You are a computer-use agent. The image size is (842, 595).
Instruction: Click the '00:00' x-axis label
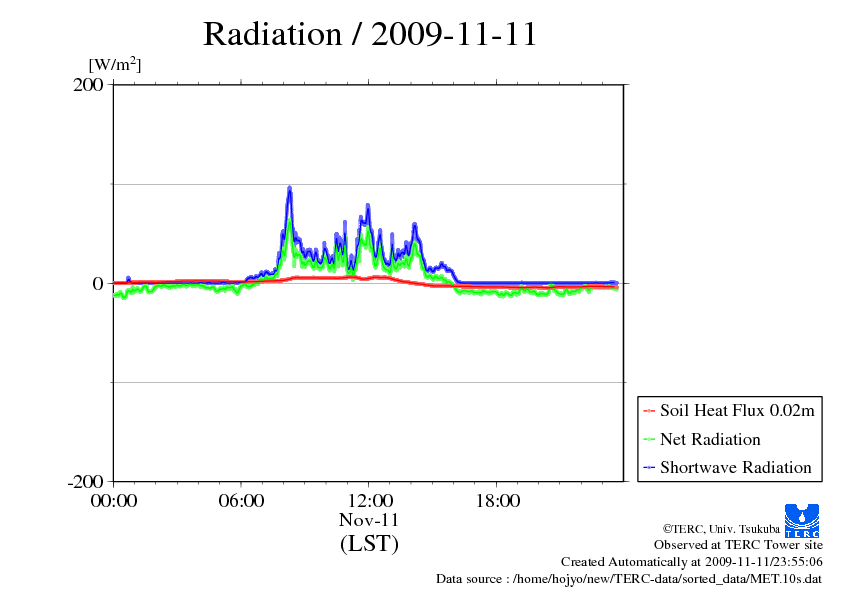click(114, 501)
